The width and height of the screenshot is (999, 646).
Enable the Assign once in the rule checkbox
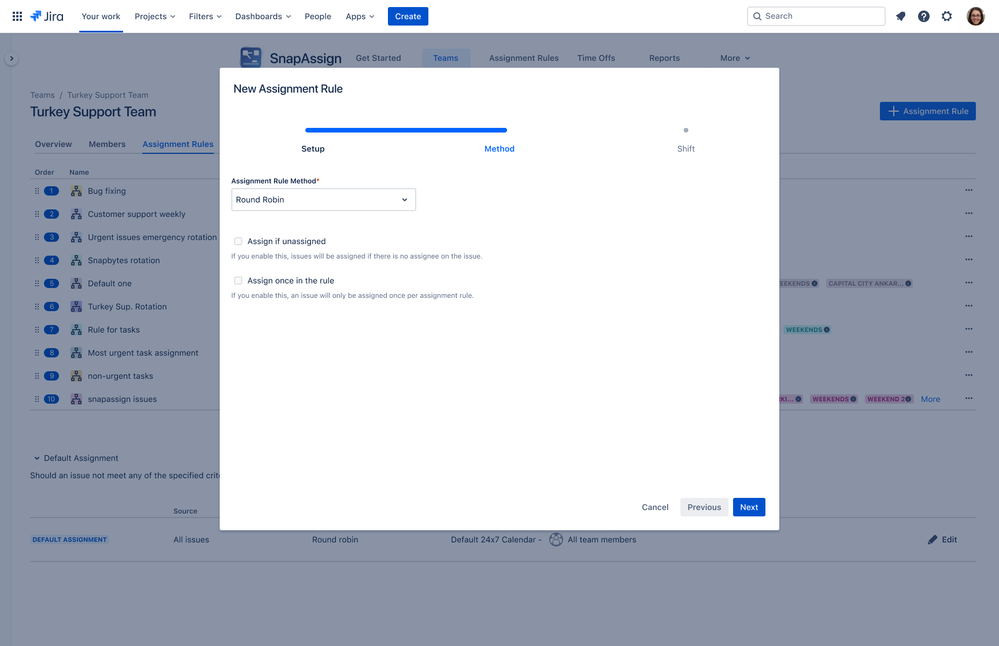[238, 281]
